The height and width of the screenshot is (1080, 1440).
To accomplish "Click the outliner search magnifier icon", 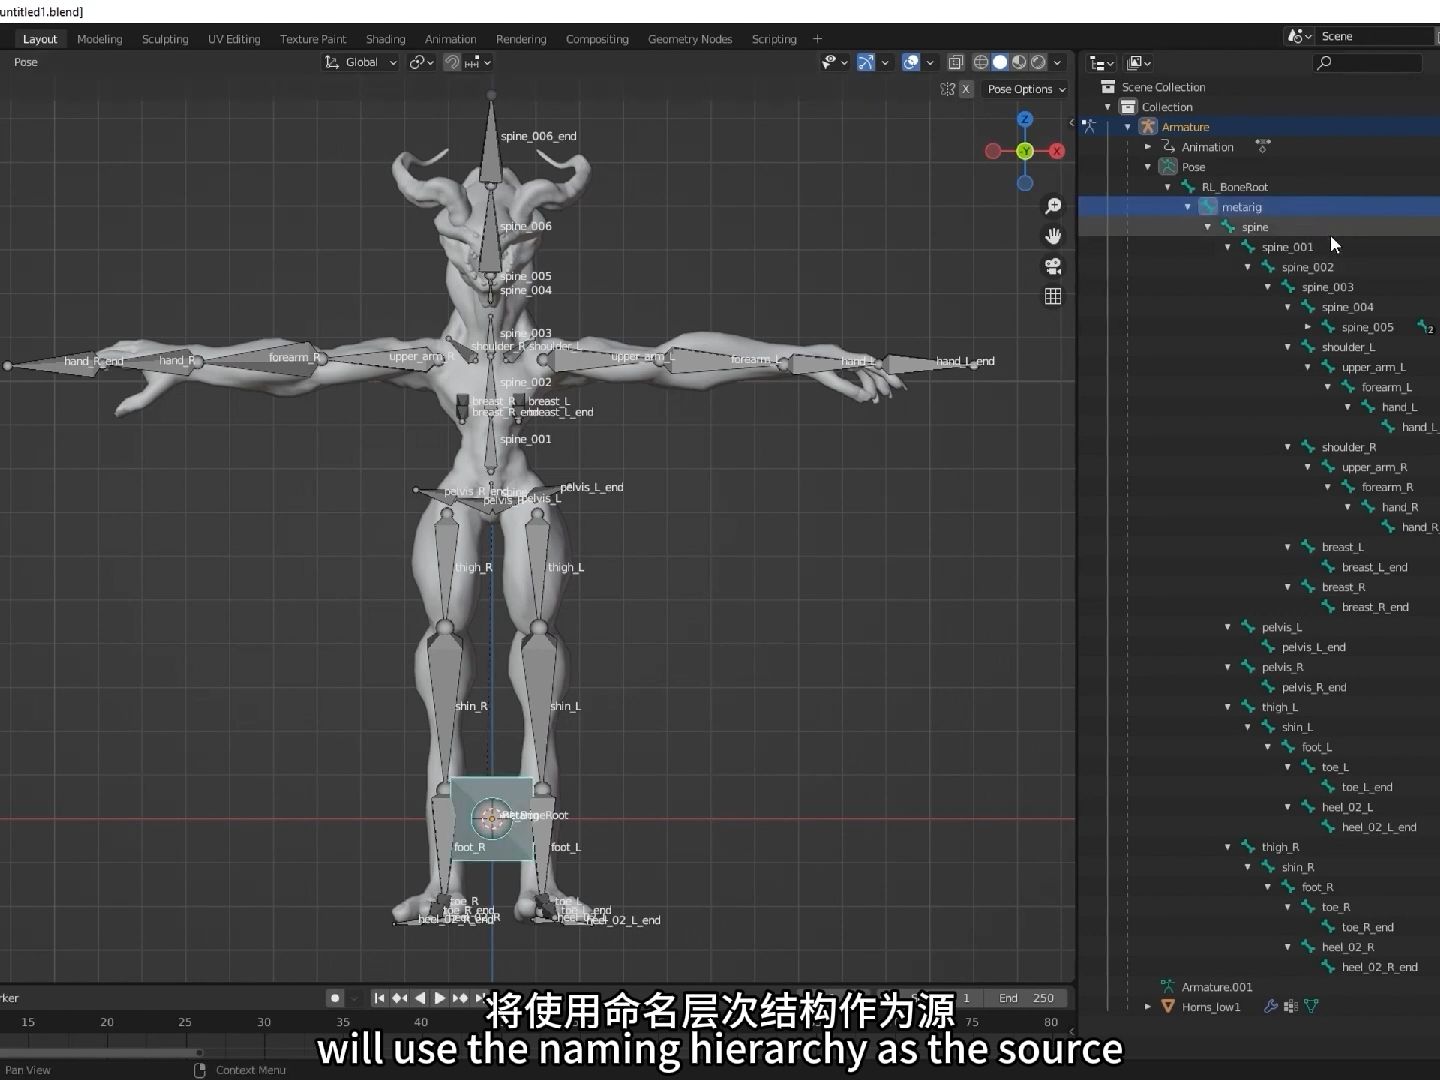I will [1324, 63].
